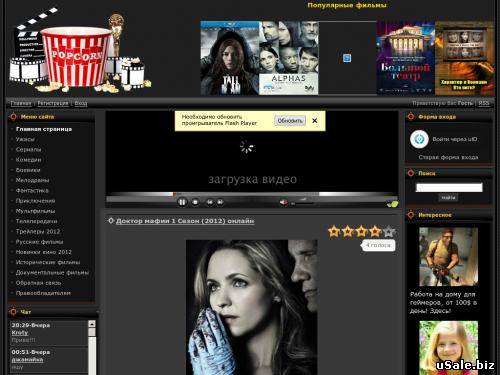500x375 pixels.
Task: Skip to the next video track
Action: point(220,202)
